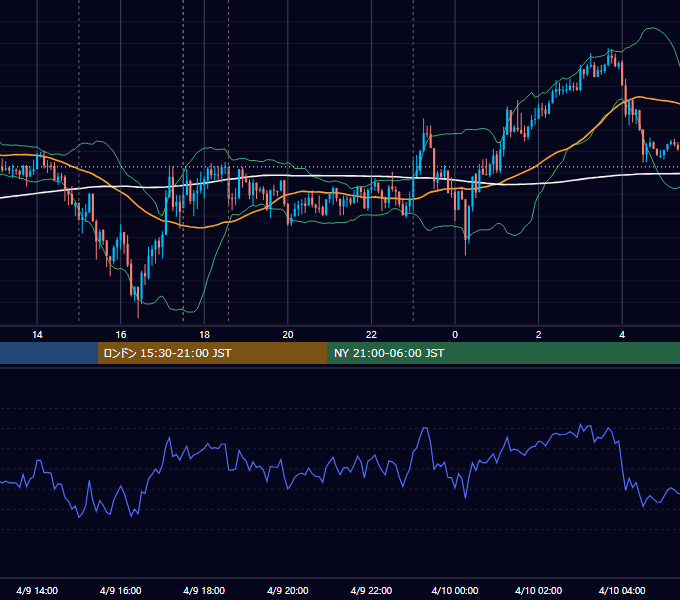
Task: Click the 0 hour label on price chart axis
Action: coord(455,335)
